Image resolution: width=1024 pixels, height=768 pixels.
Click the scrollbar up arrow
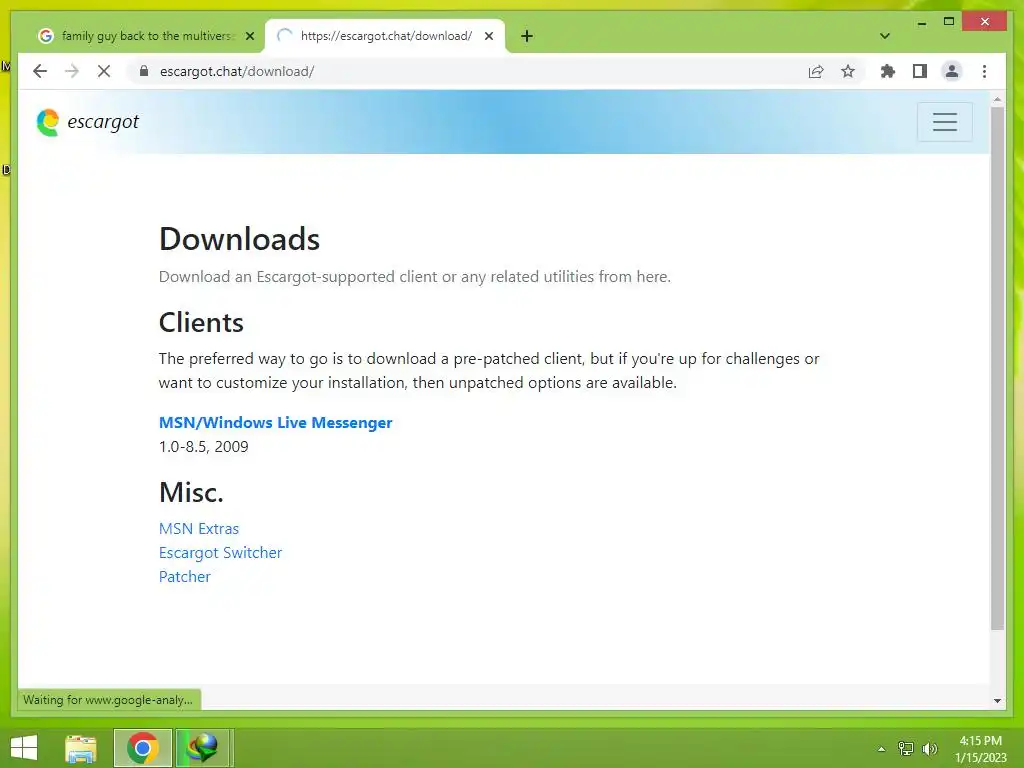click(997, 99)
